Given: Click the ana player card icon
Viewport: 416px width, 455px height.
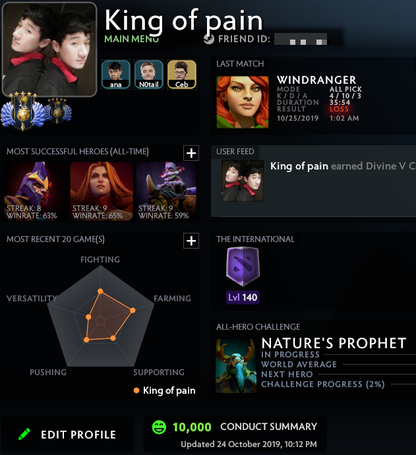Looking at the screenshot, I should [x=116, y=75].
